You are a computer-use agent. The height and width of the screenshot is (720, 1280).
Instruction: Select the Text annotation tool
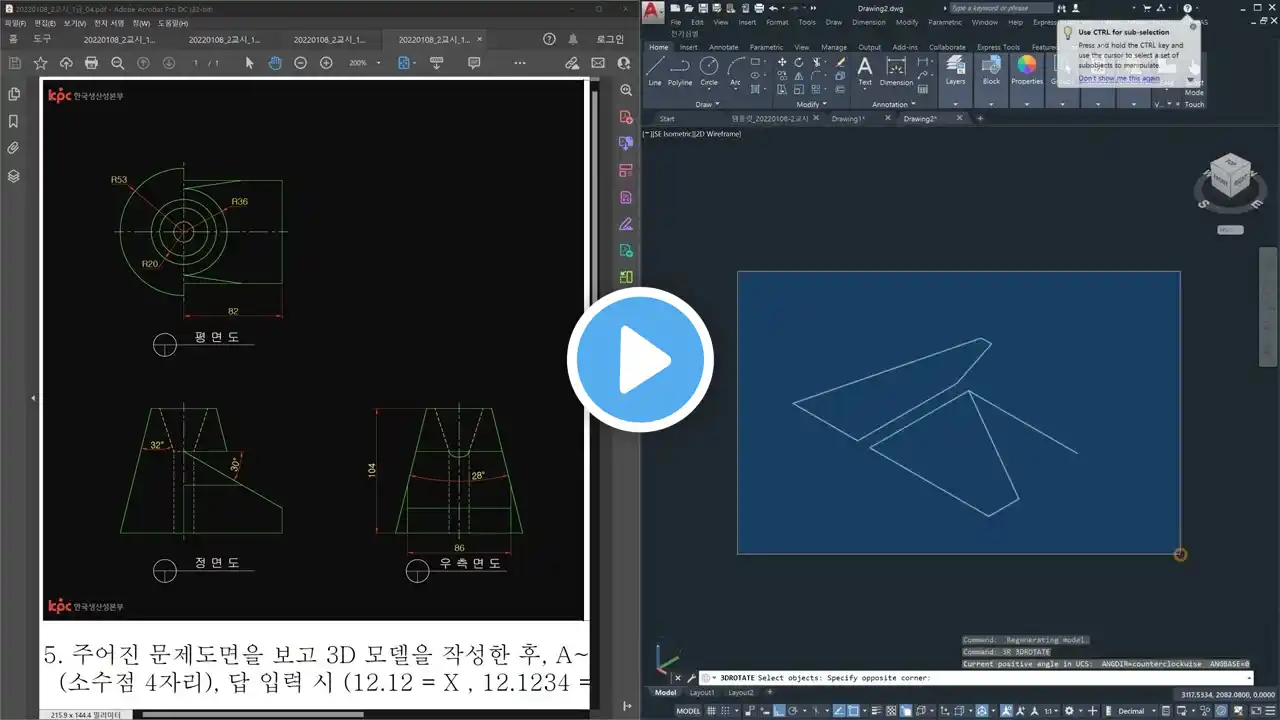865,71
